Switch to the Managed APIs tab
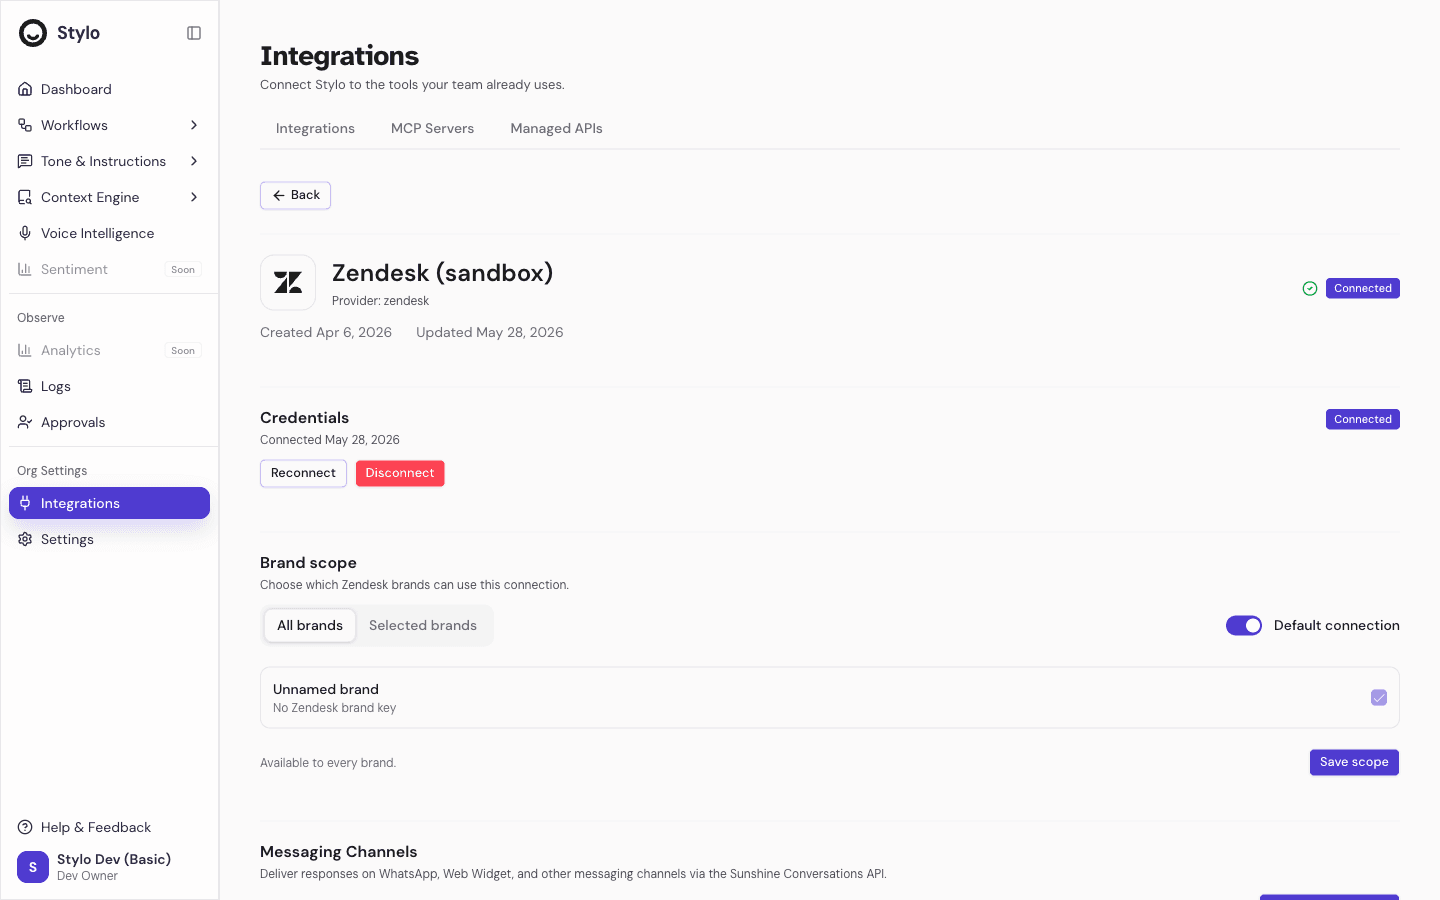 (556, 128)
